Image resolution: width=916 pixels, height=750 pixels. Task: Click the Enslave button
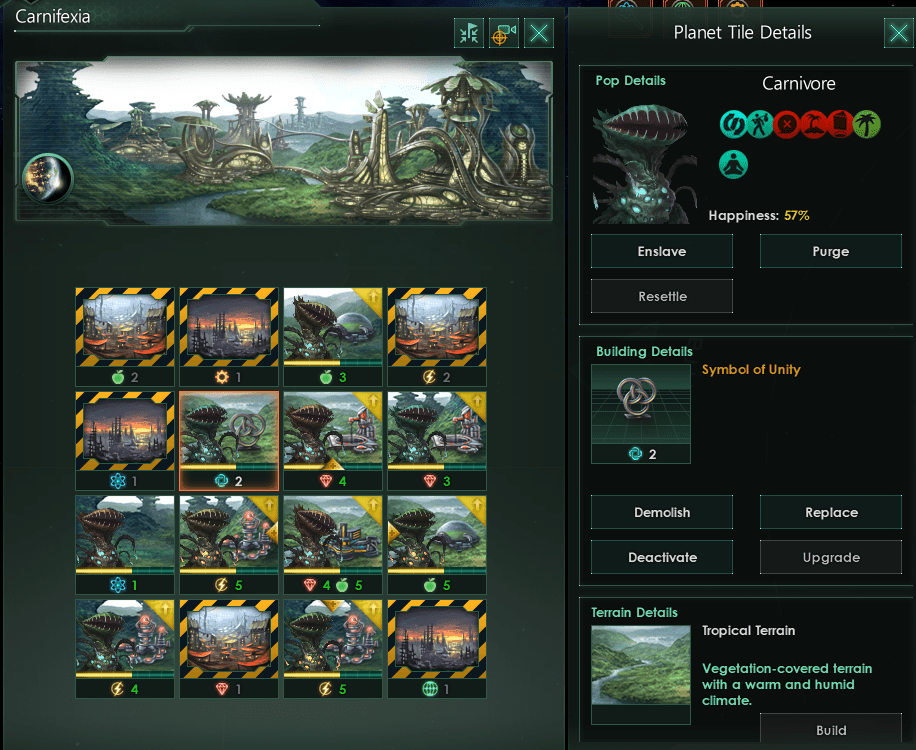[662, 251]
